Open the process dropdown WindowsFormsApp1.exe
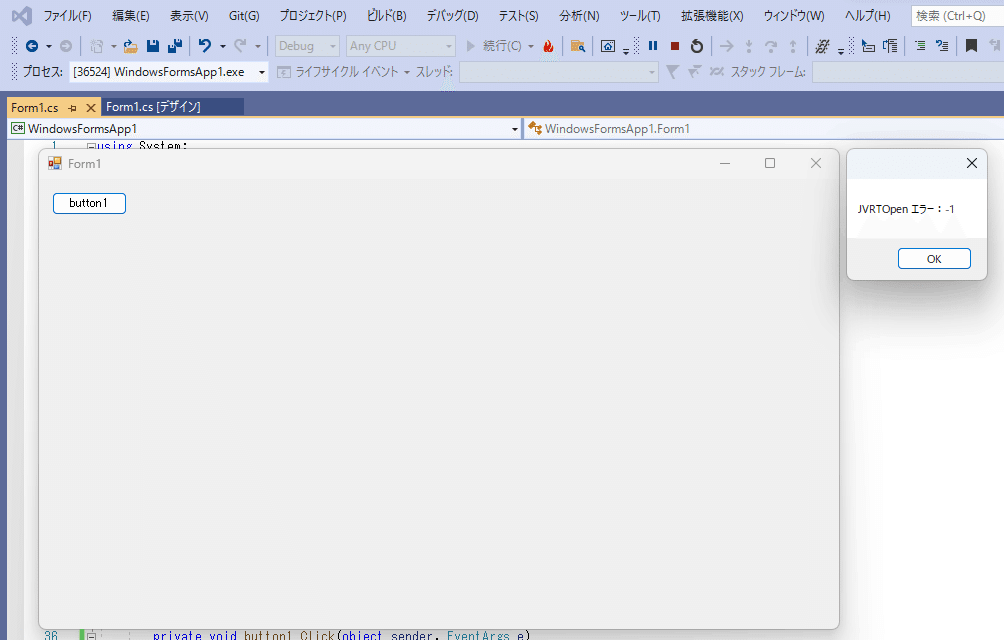The image size is (1004, 640). point(168,72)
